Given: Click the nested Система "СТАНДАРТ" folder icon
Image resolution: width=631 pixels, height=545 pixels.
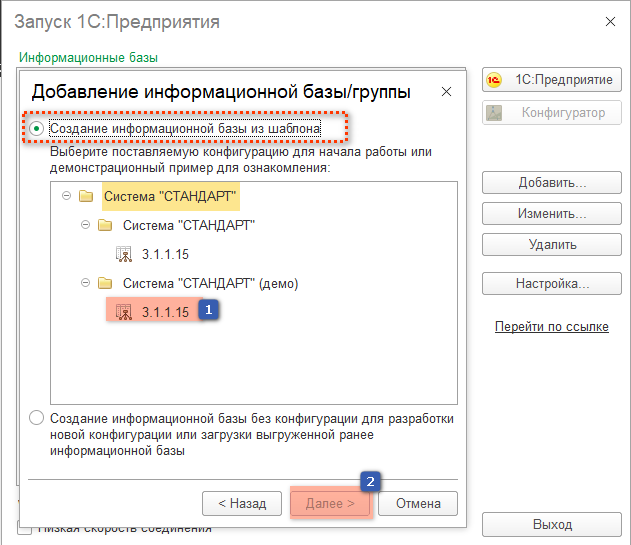Looking at the screenshot, I should tap(105, 225).
